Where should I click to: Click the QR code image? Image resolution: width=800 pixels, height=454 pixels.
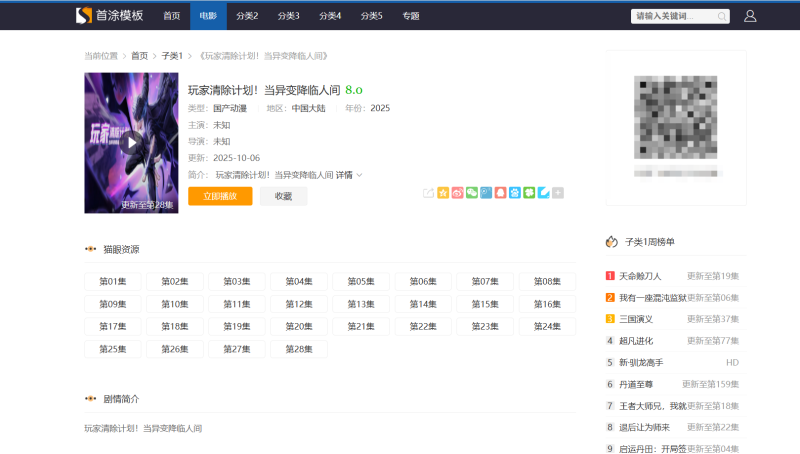pyautogui.click(x=676, y=117)
